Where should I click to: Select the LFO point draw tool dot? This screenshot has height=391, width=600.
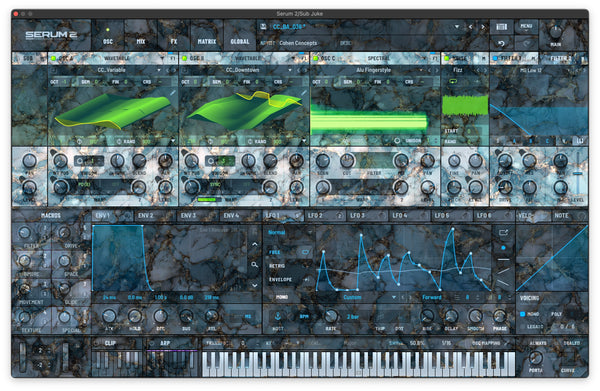click(503, 248)
